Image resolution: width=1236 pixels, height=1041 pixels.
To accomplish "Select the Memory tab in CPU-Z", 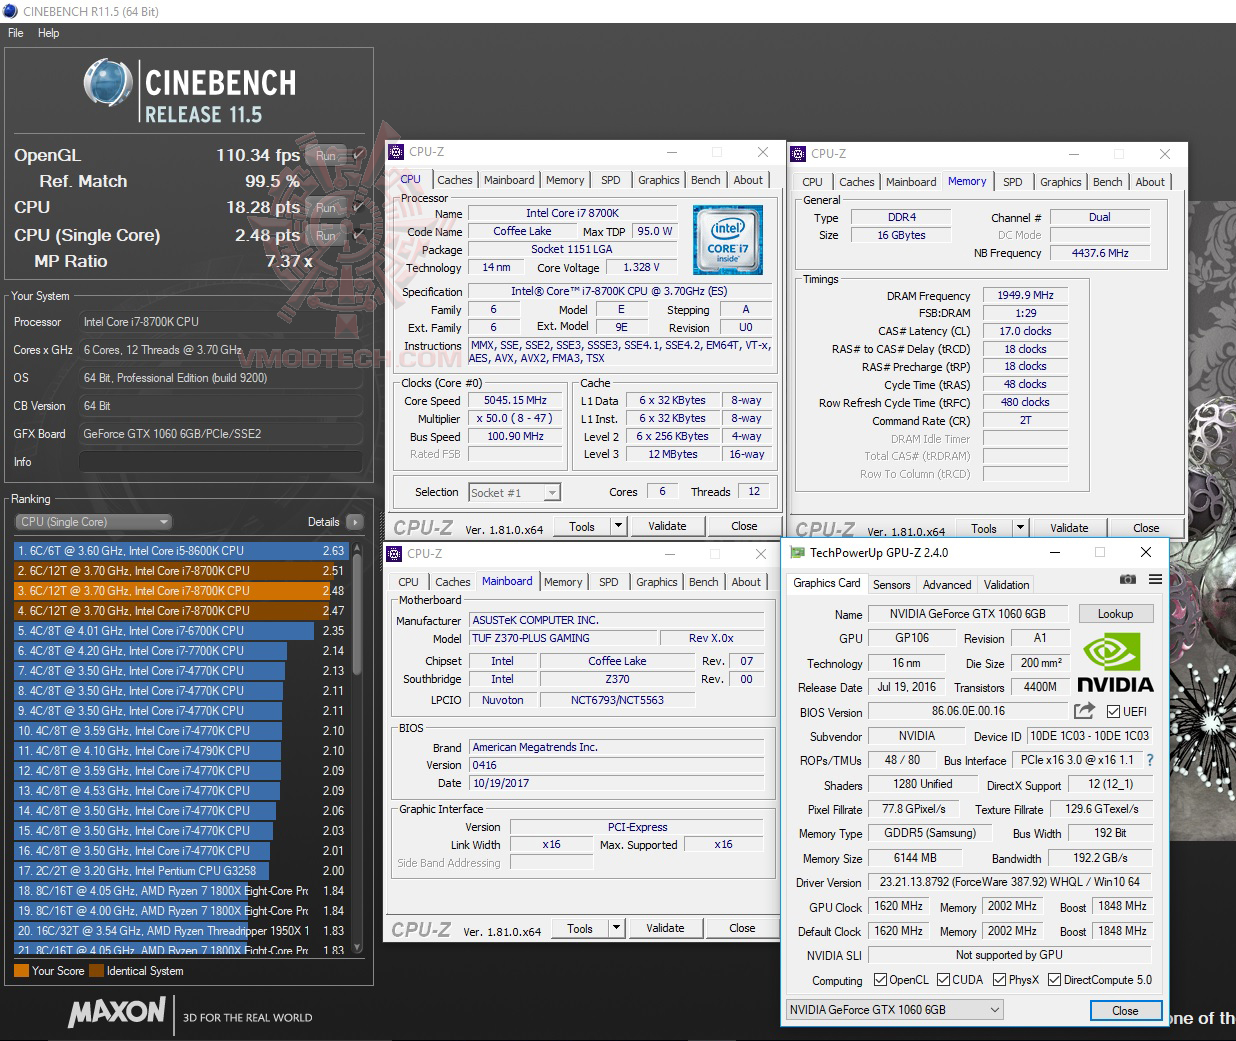I will point(565,180).
